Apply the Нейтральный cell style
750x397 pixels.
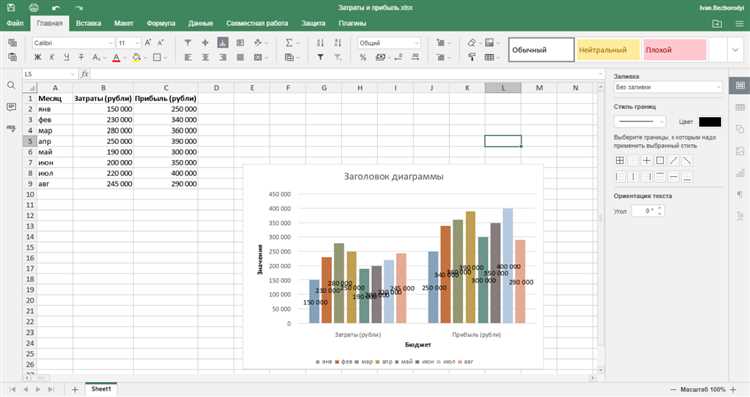(608, 50)
